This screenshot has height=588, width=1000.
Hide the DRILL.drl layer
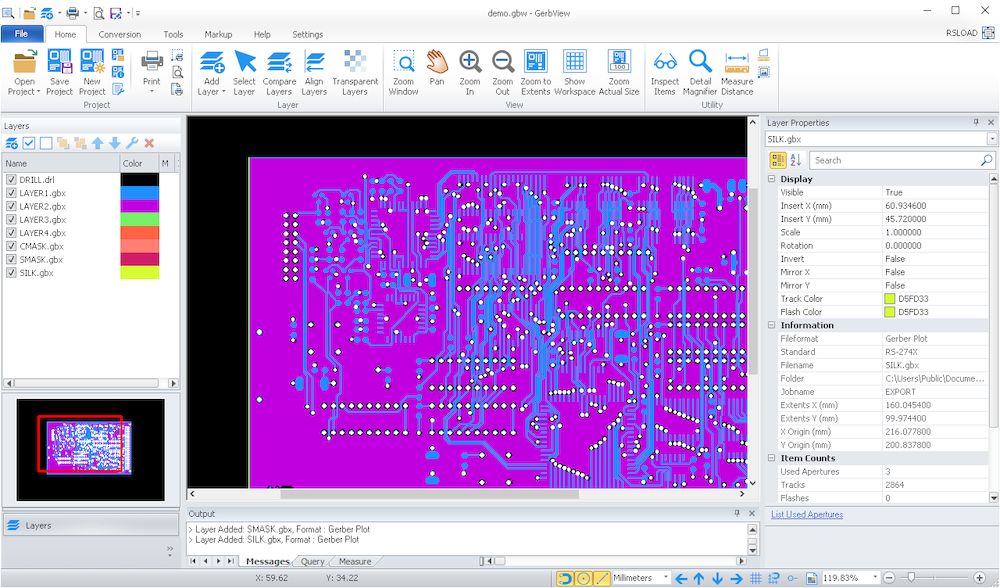coord(12,179)
